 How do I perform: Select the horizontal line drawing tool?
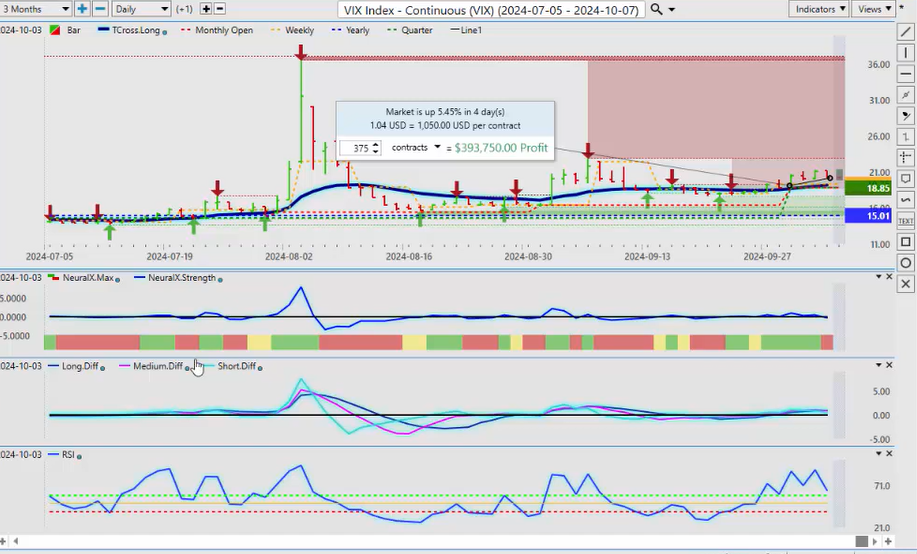(905, 73)
